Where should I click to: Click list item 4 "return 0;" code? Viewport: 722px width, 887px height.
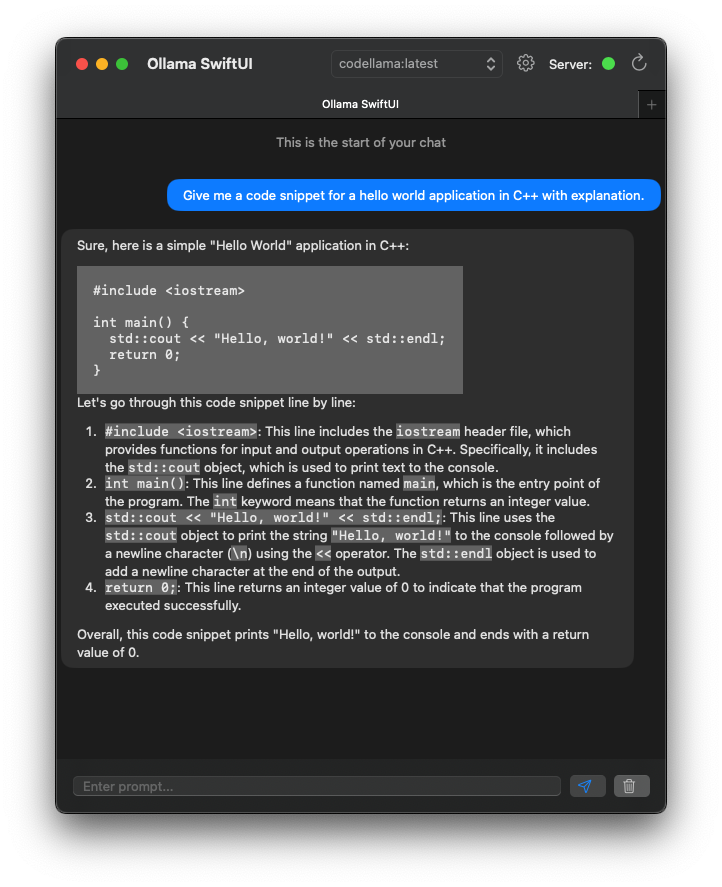coord(141,587)
